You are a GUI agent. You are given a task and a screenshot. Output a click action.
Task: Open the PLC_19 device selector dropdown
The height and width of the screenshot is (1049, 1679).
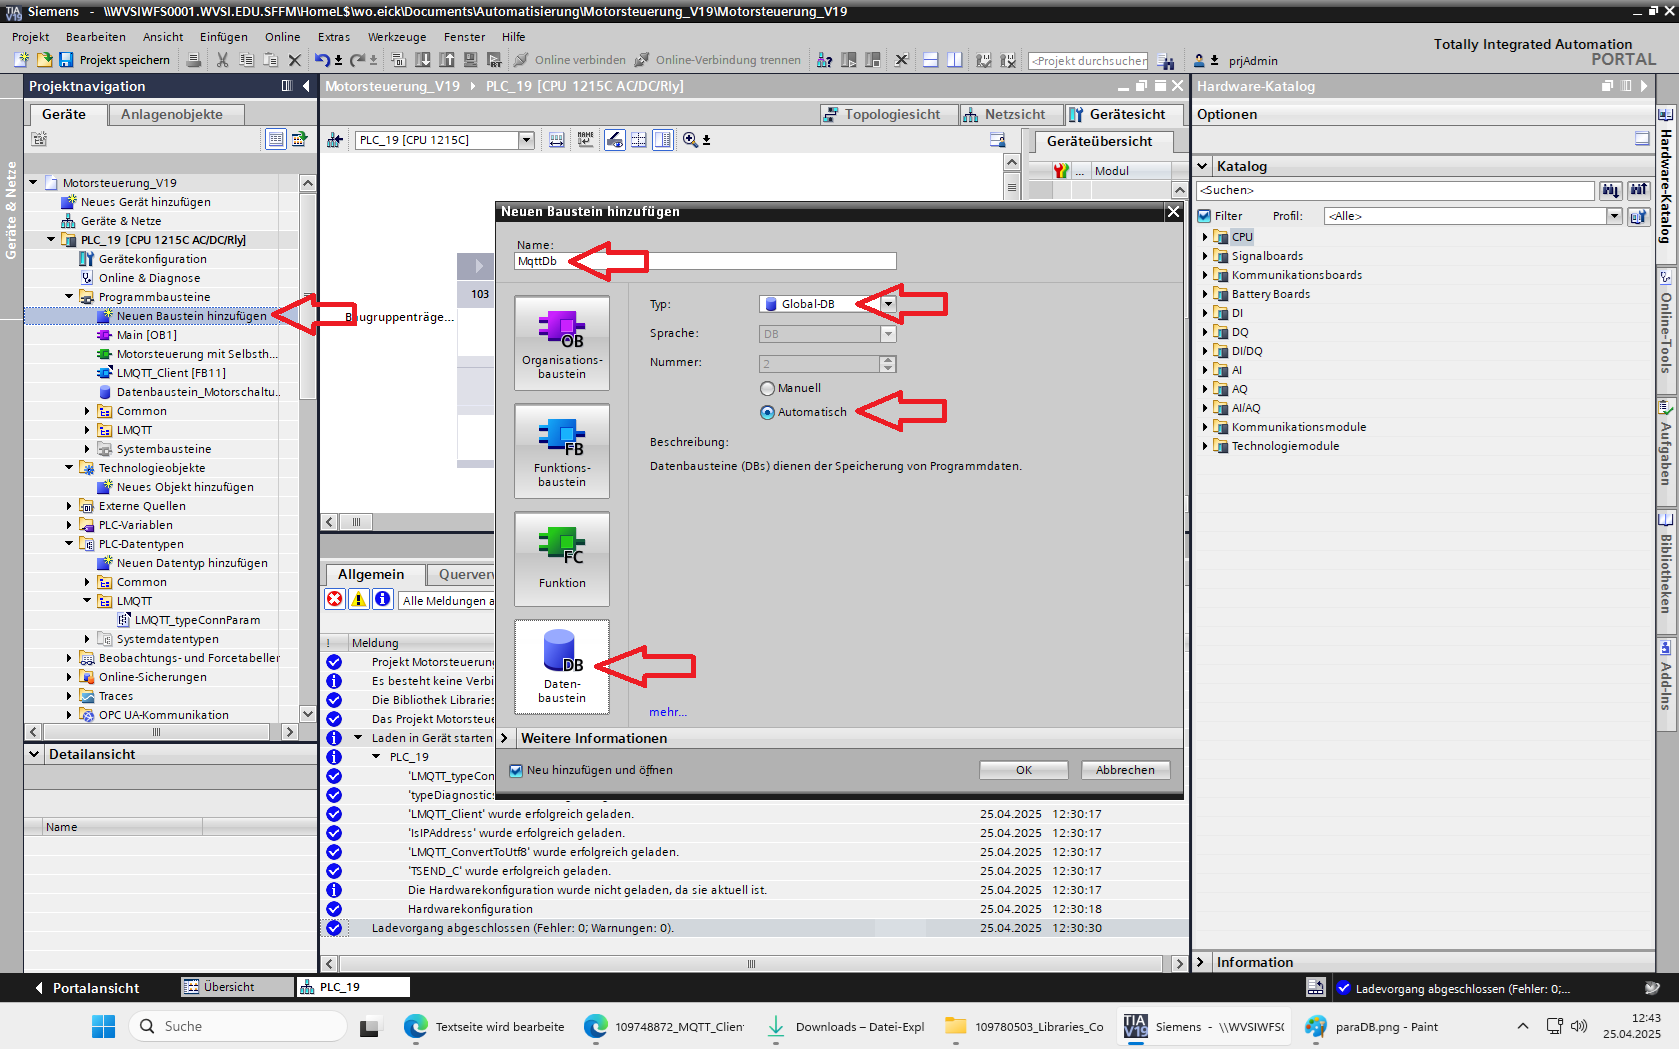tap(526, 140)
